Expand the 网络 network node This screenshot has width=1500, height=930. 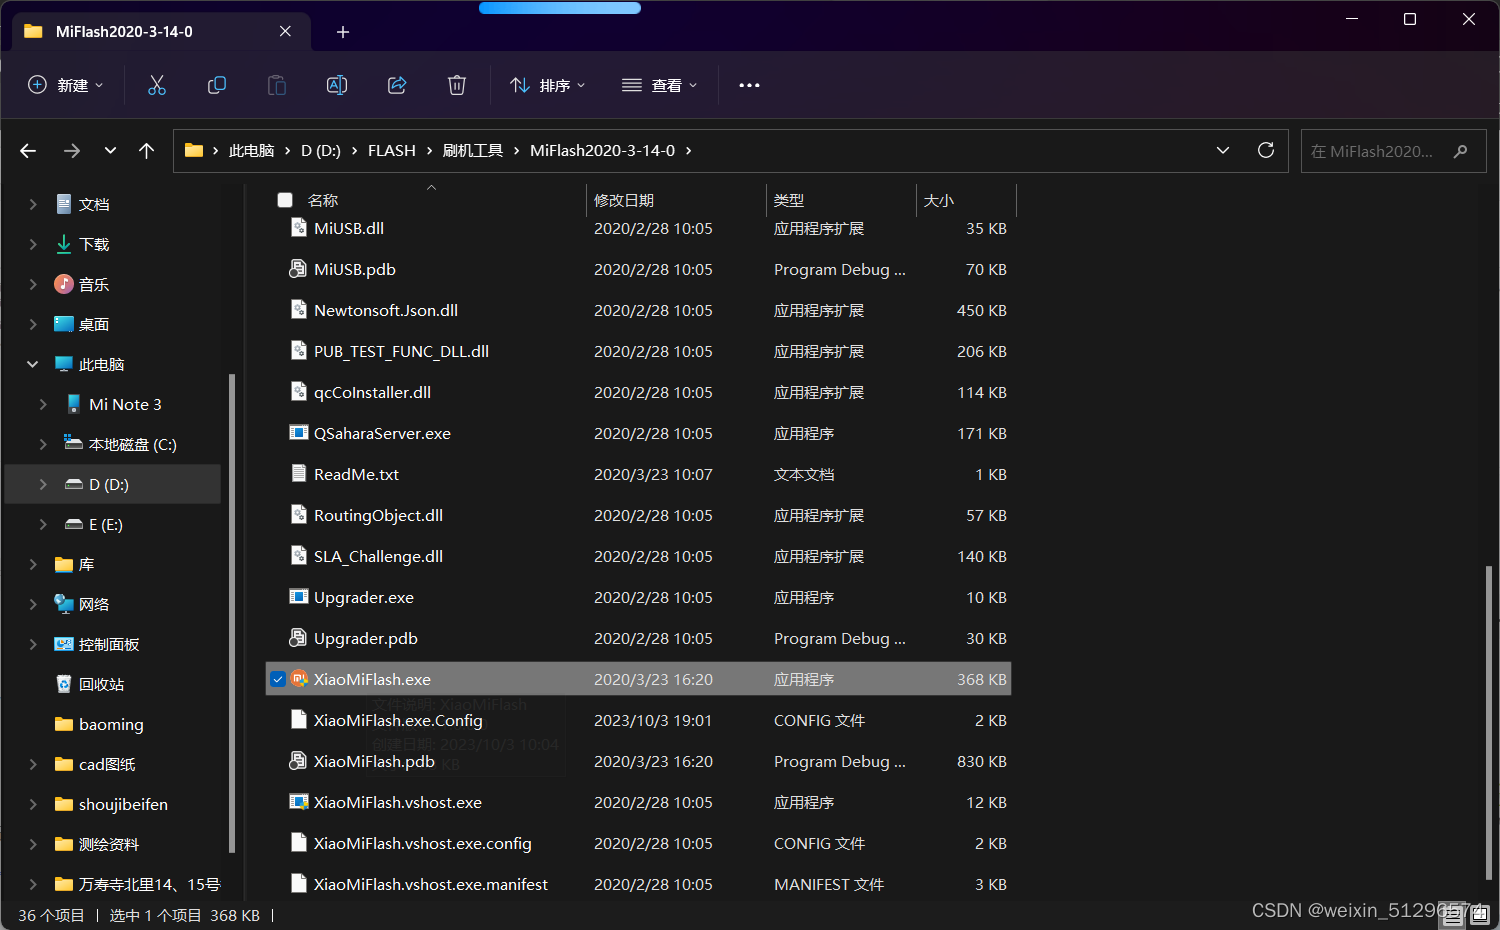click(32, 604)
